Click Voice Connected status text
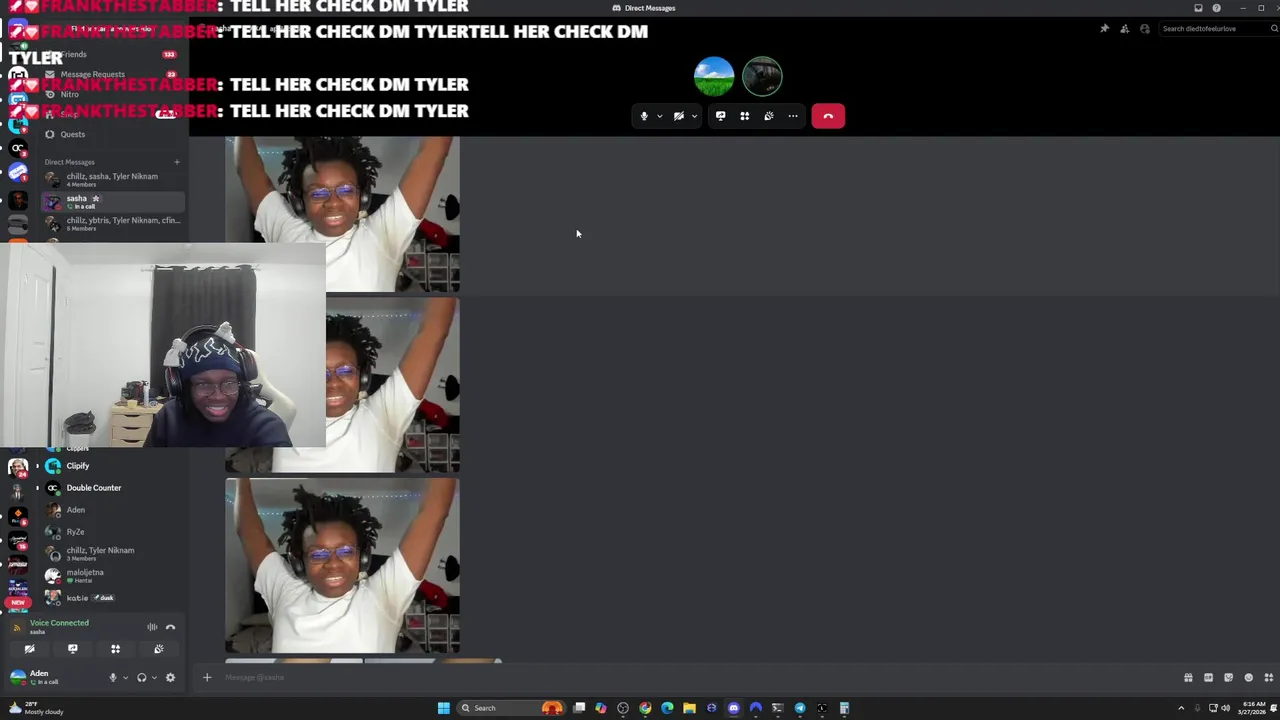Image resolution: width=1280 pixels, height=720 pixels. click(x=59, y=623)
